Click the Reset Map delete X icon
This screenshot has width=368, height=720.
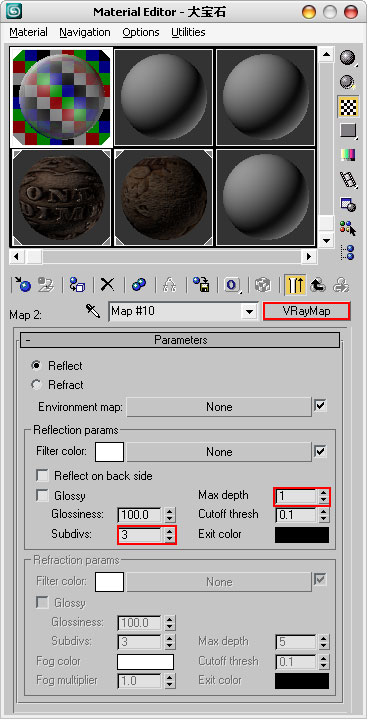107,285
